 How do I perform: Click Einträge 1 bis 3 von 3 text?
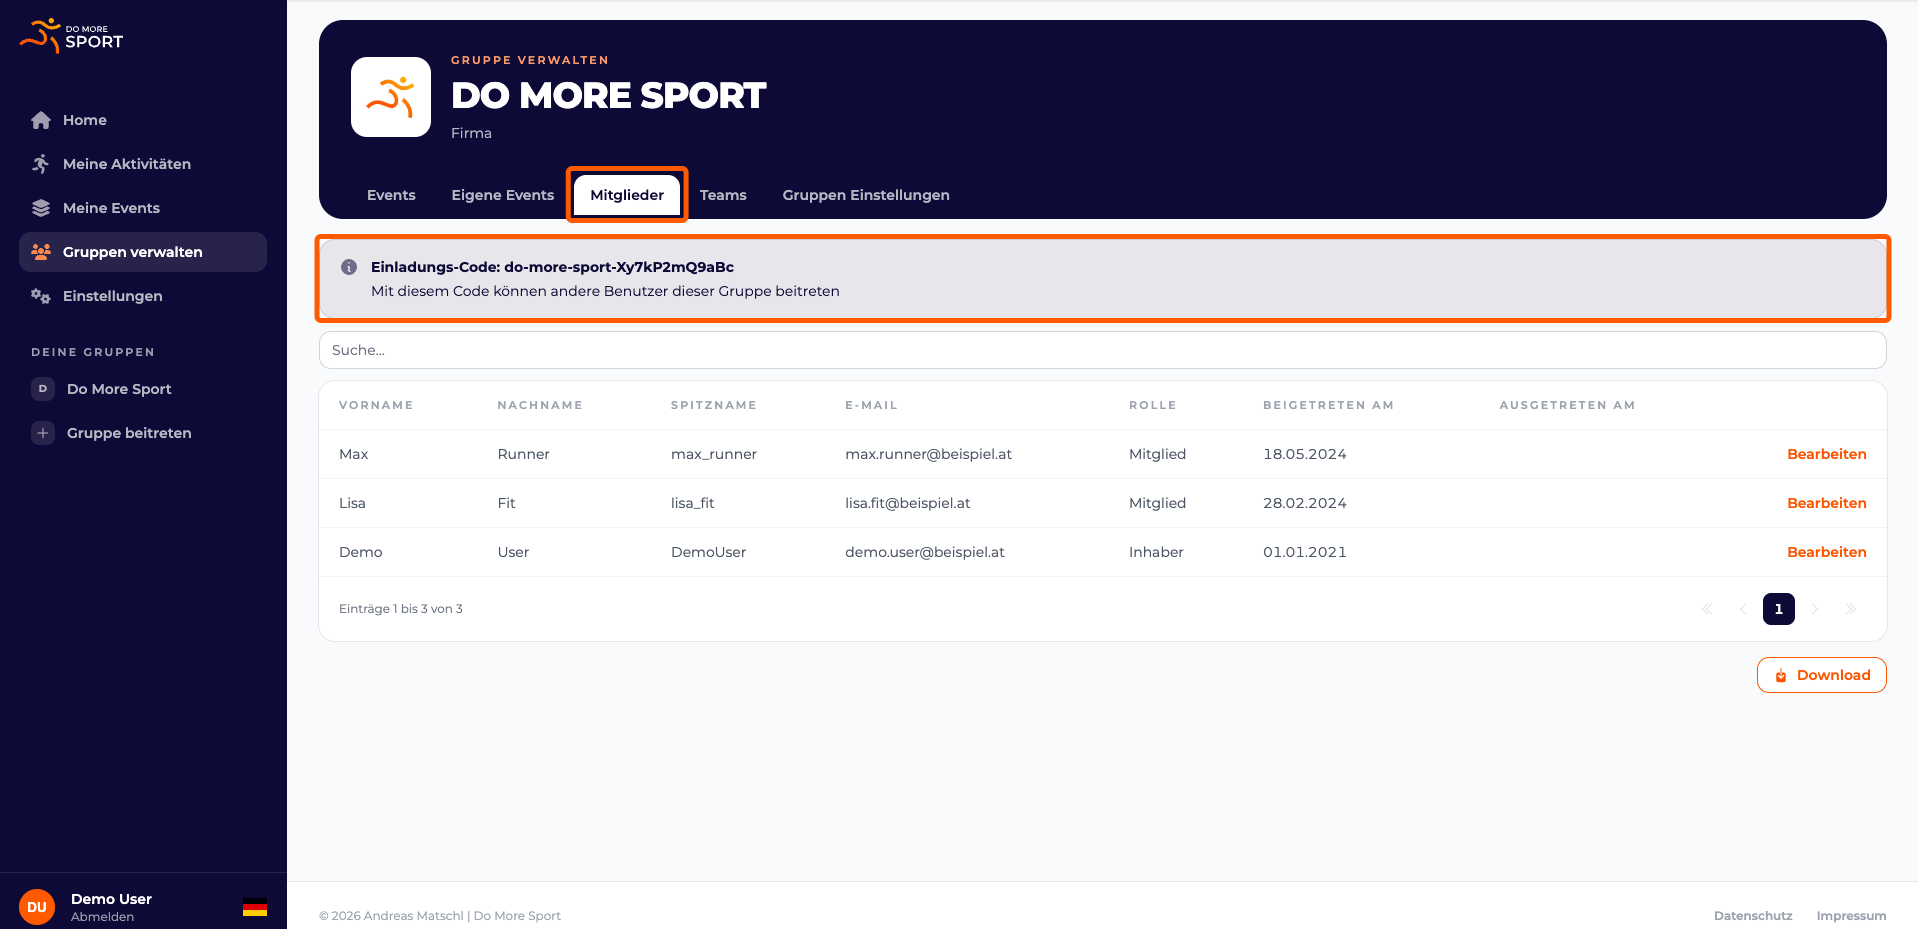tap(401, 609)
